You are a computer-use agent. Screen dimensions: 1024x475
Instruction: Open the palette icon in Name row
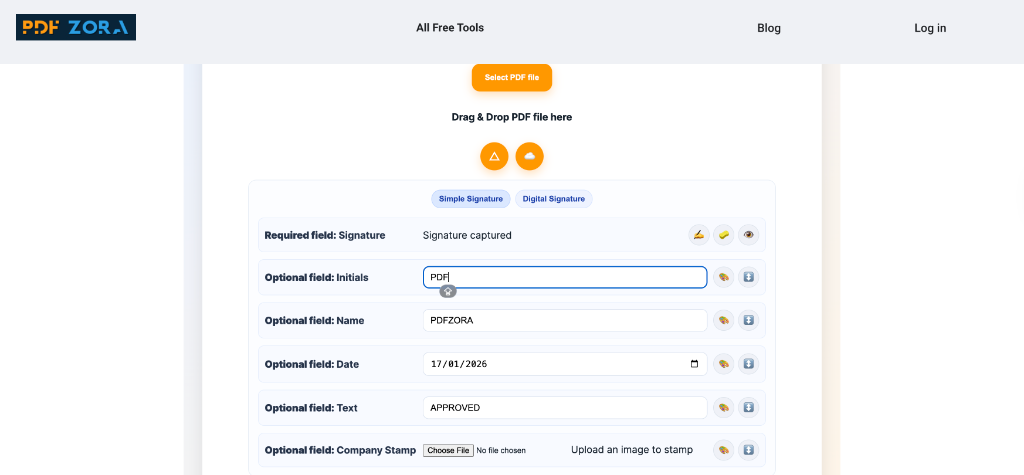point(724,321)
